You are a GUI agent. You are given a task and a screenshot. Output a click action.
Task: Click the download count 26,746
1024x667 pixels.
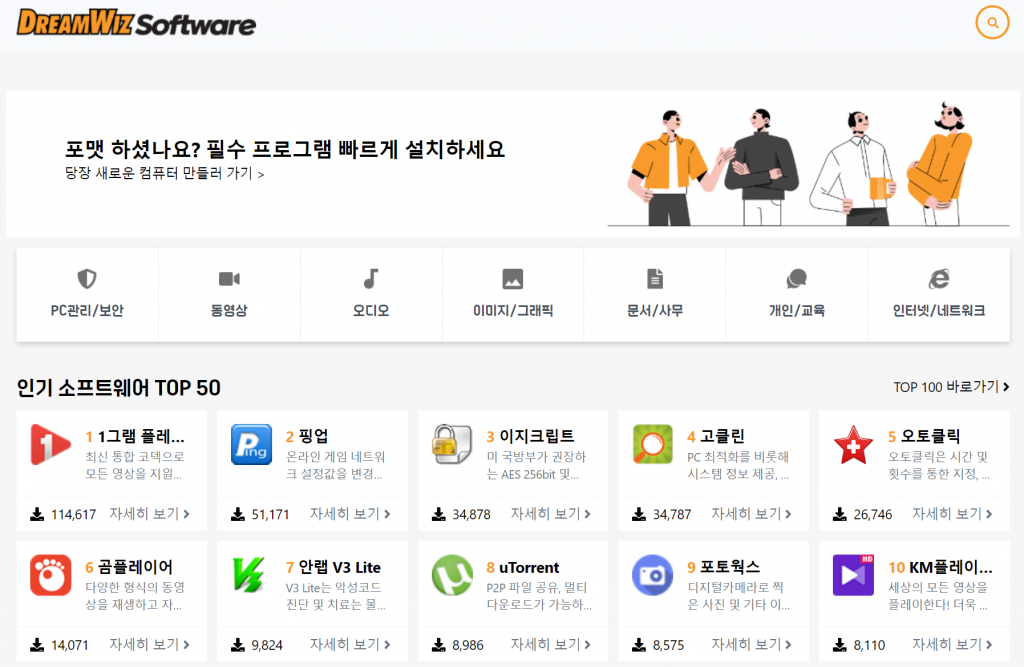[x=872, y=515]
